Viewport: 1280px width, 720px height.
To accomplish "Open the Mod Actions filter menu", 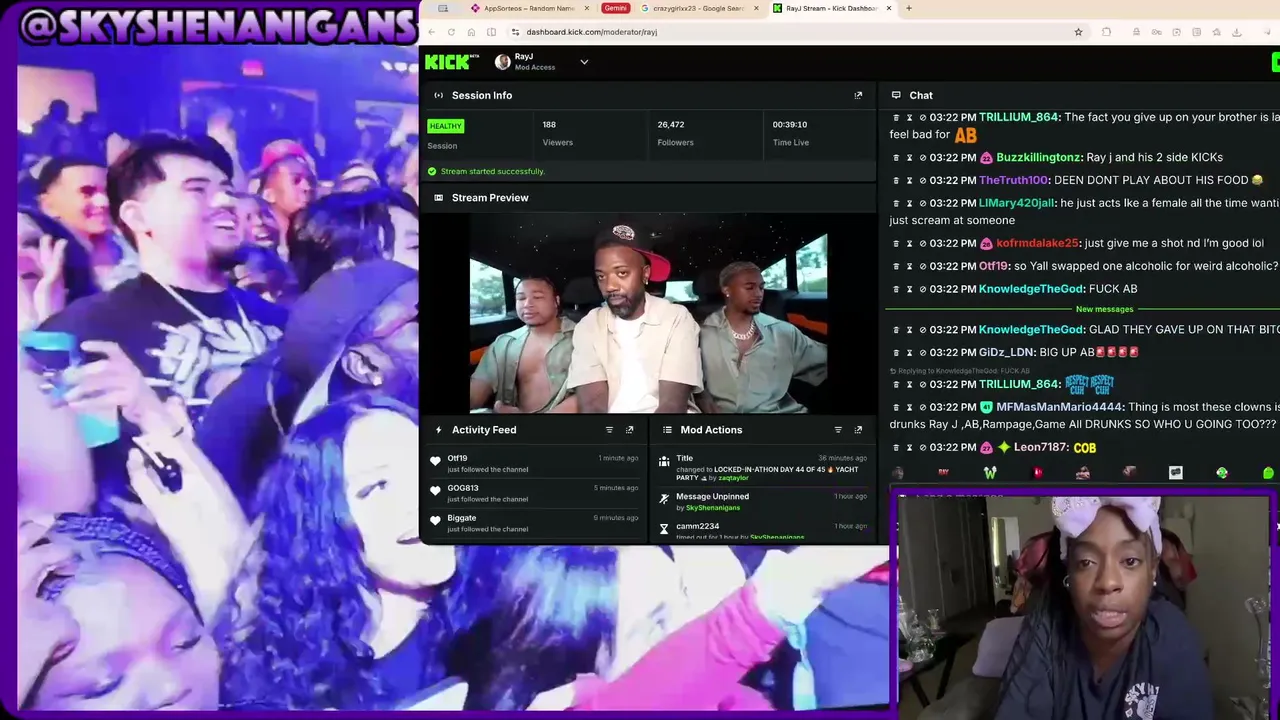I will point(838,430).
